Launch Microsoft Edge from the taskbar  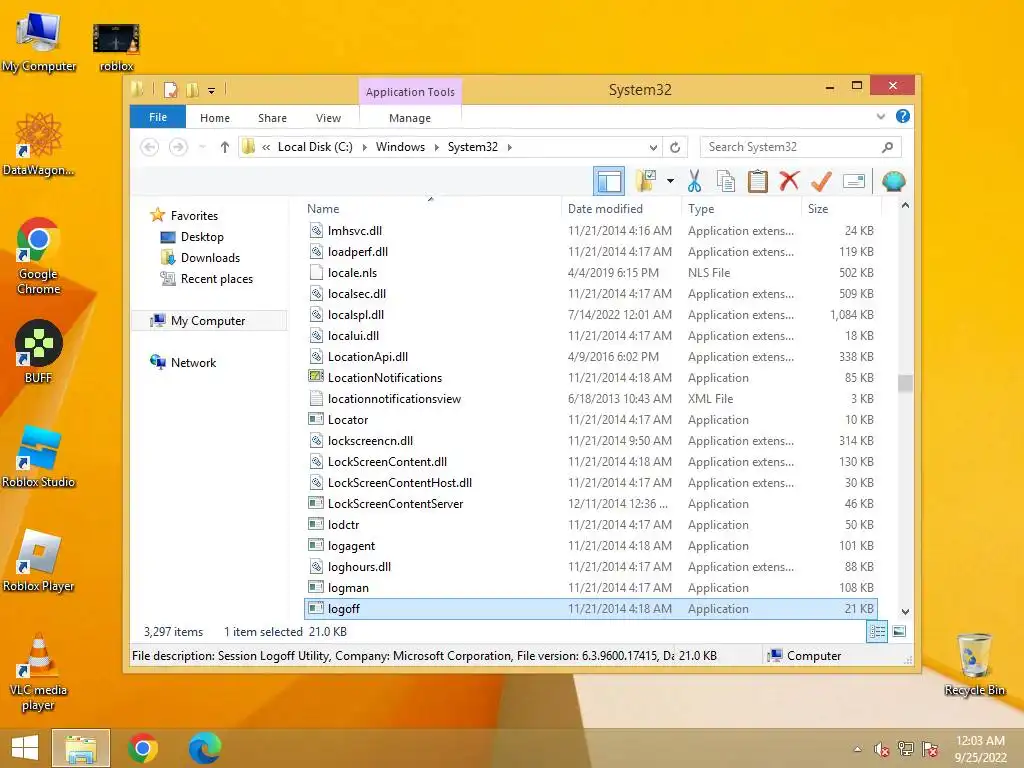(x=204, y=748)
